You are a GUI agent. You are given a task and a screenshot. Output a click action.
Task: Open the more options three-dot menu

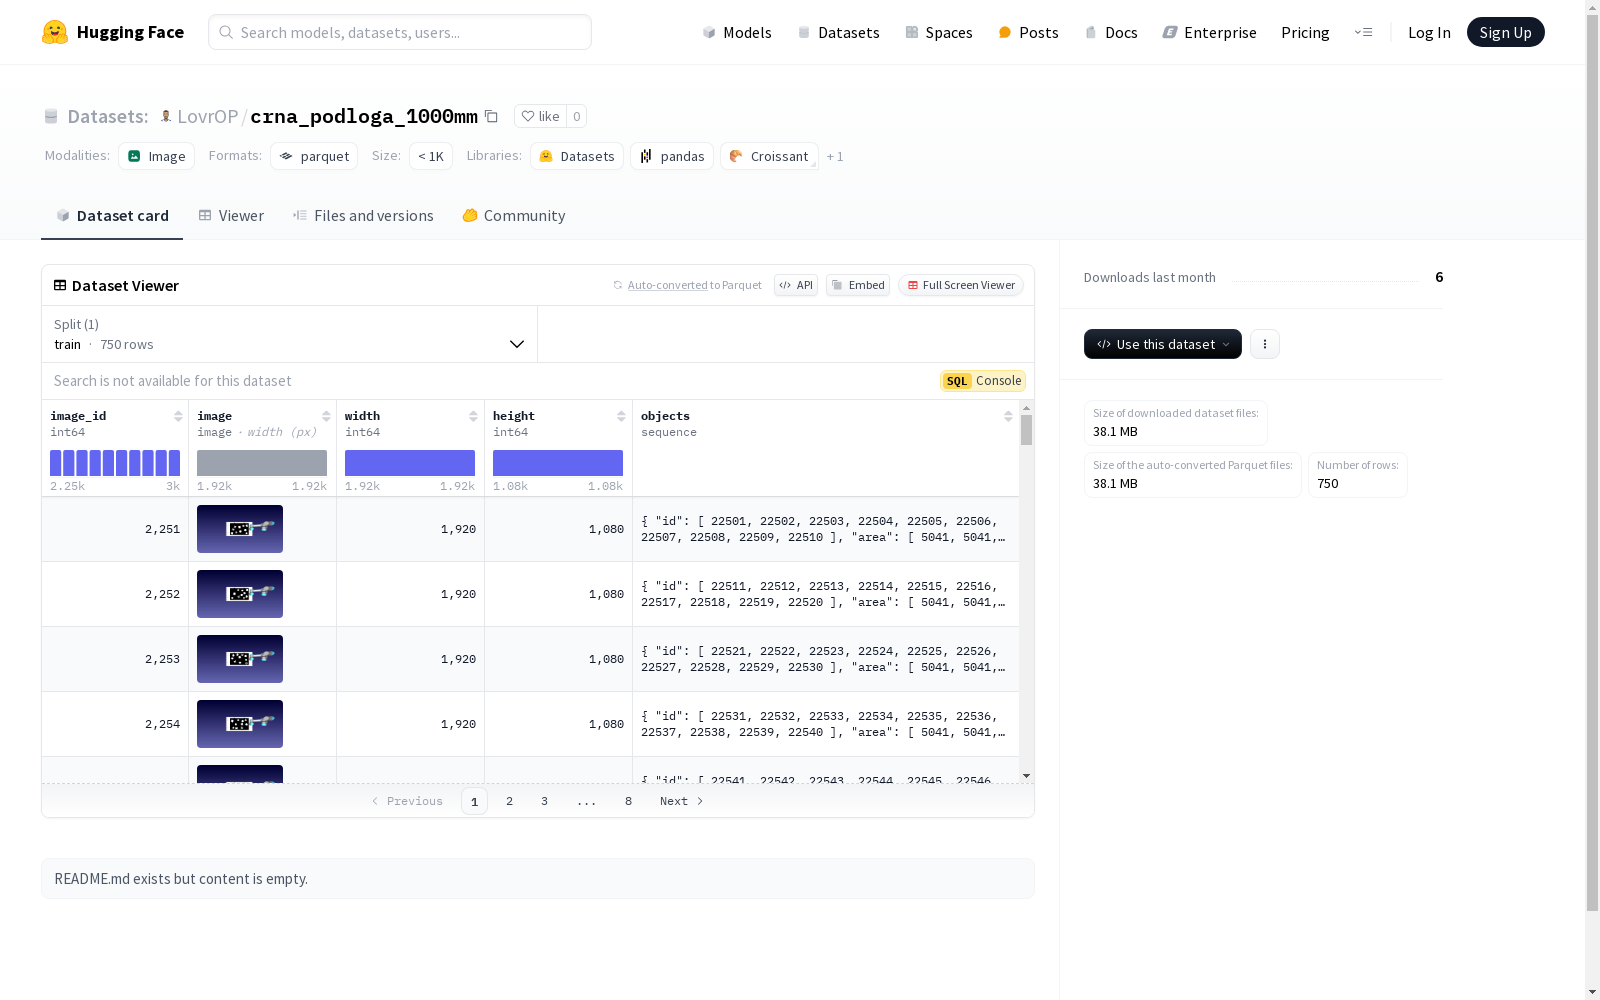[1265, 344]
